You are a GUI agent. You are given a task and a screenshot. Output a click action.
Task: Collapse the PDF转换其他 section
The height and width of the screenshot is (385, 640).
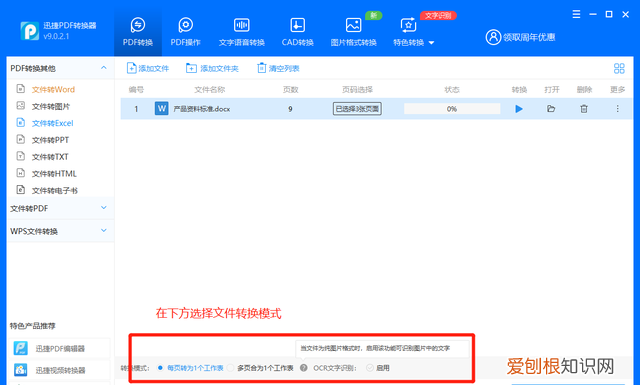(104, 68)
